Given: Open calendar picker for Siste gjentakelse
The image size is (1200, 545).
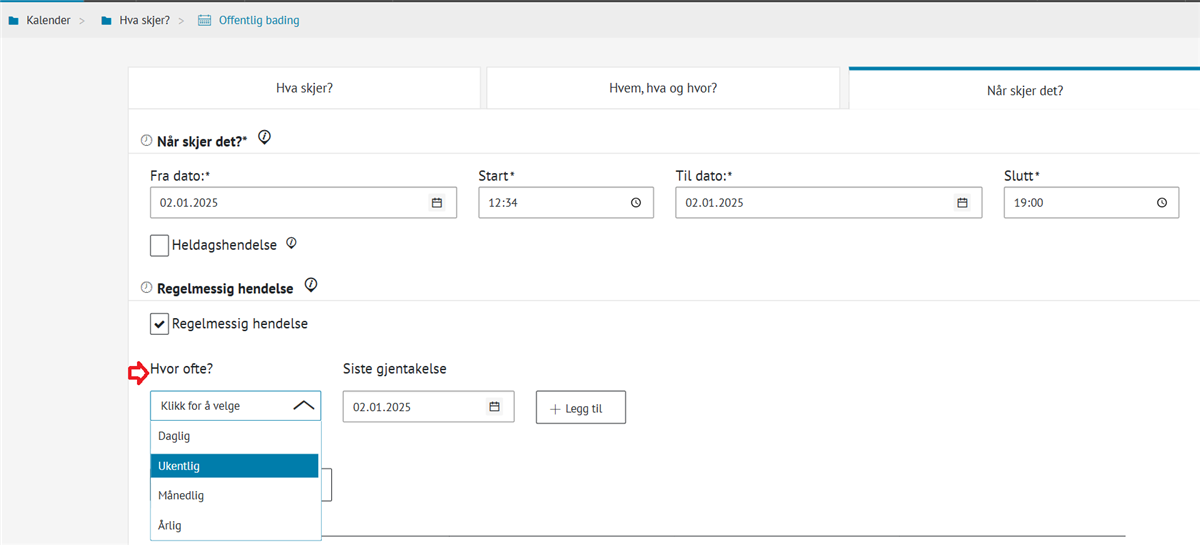Looking at the screenshot, I should pos(494,407).
